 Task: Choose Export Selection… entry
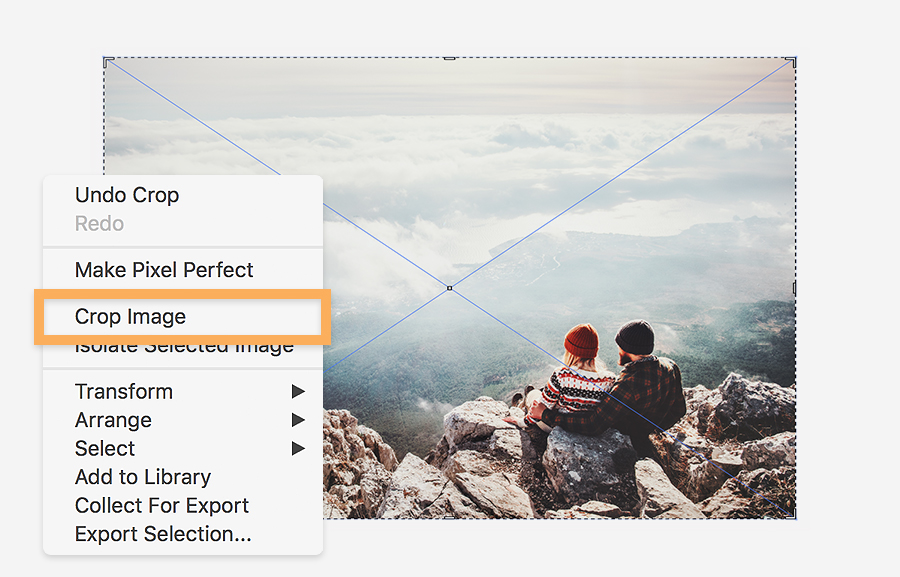tap(183, 534)
